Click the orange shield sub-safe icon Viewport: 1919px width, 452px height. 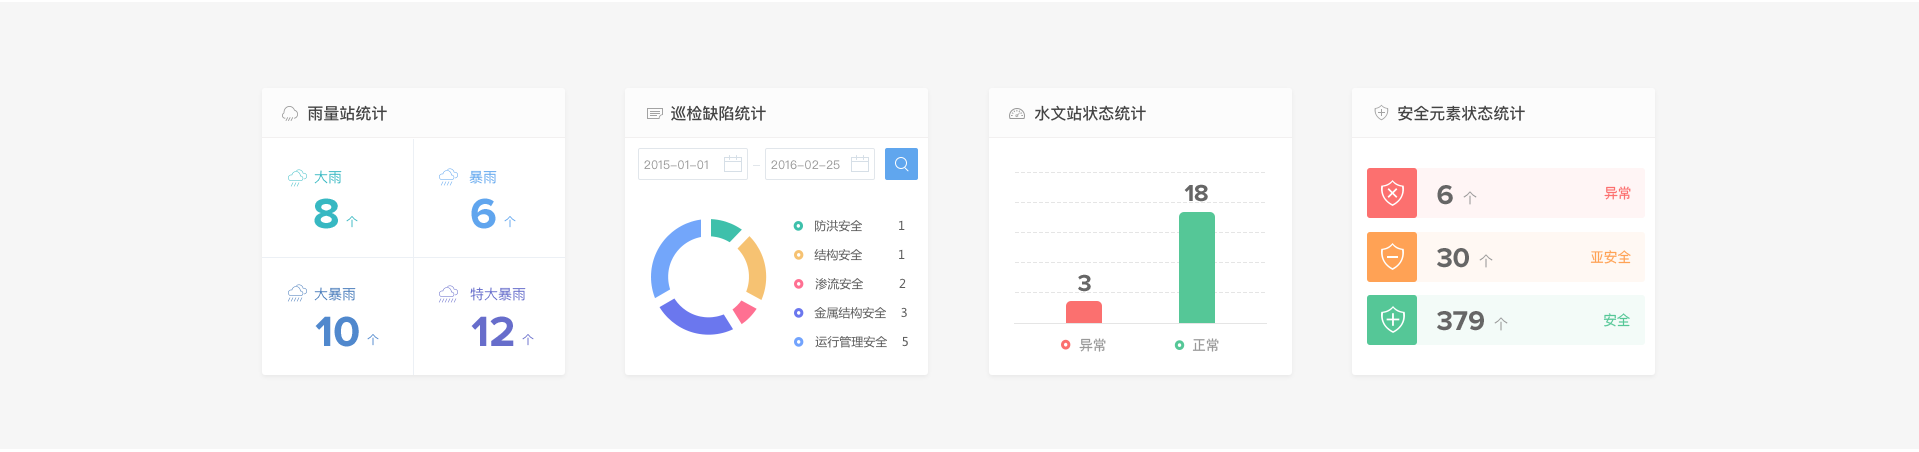(1392, 257)
